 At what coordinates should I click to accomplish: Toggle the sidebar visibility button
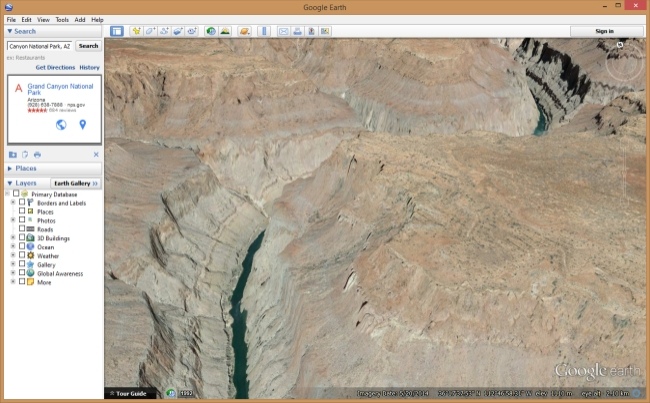coord(117,31)
